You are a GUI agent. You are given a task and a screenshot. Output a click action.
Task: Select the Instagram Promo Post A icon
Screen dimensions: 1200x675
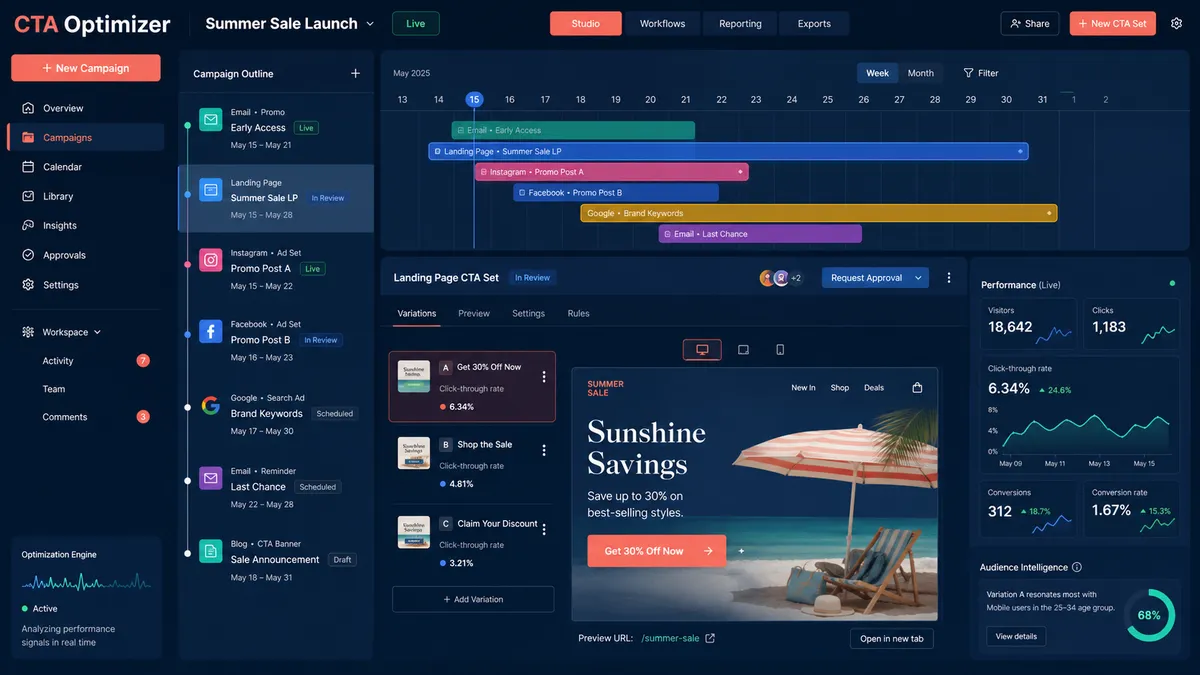210,260
